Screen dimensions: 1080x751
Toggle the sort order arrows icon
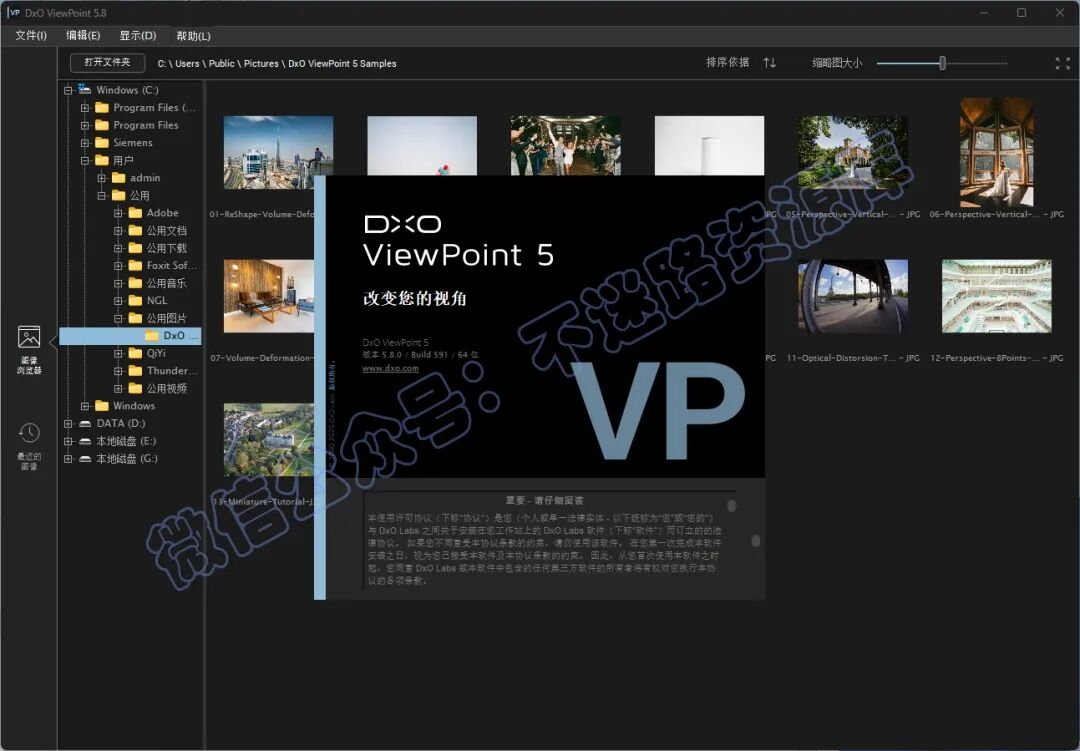769,63
